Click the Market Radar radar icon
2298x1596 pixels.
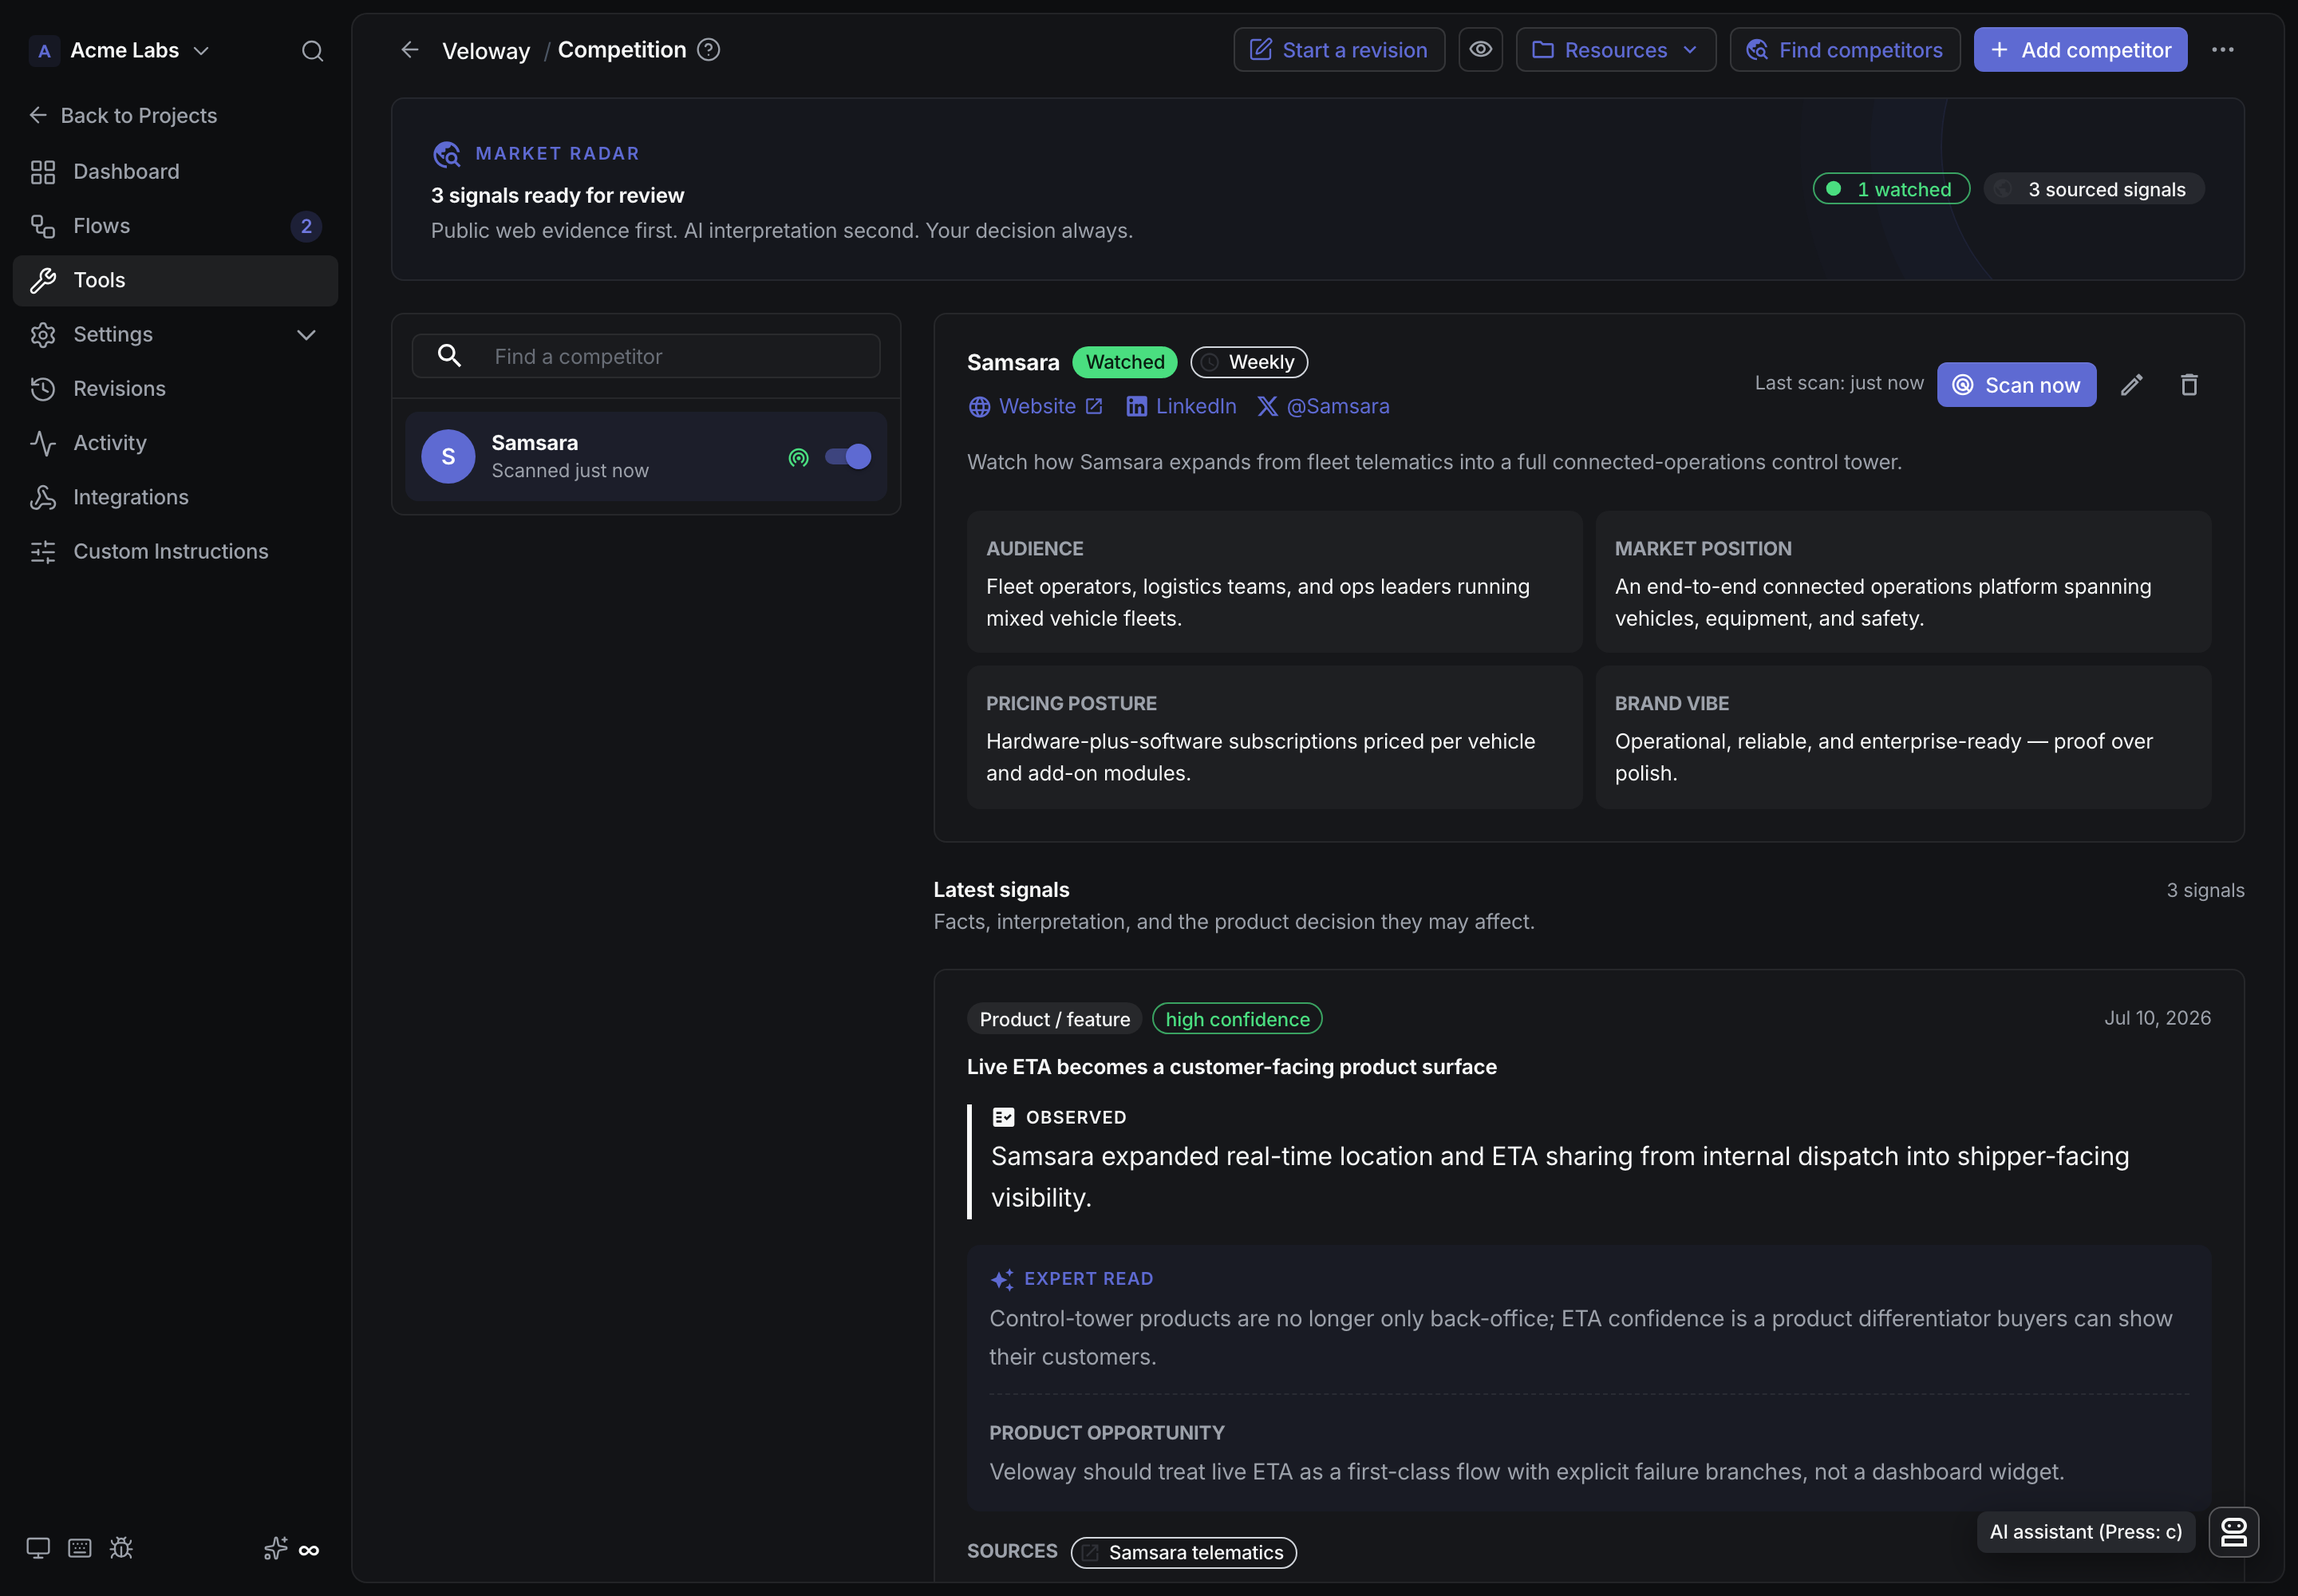tap(446, 153)
